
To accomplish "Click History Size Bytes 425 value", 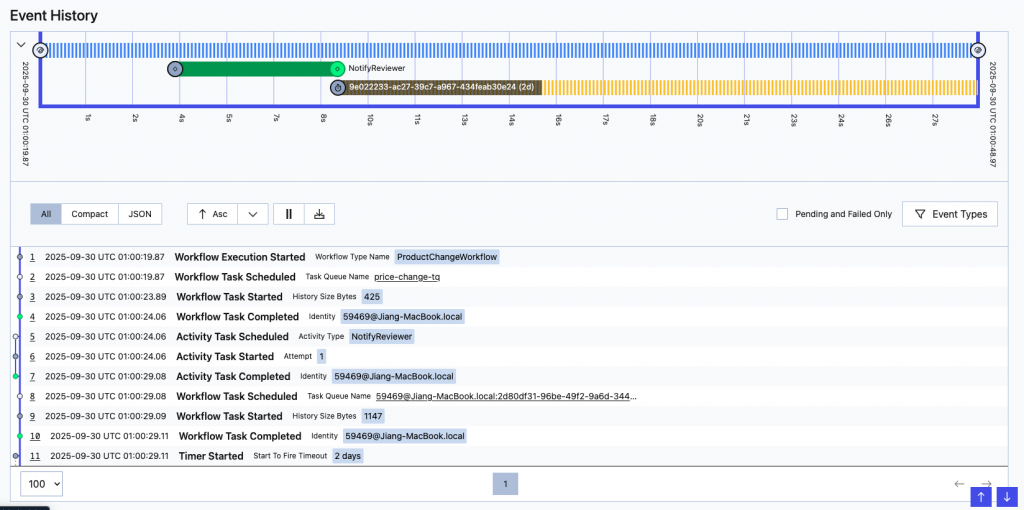I will 372,296.
